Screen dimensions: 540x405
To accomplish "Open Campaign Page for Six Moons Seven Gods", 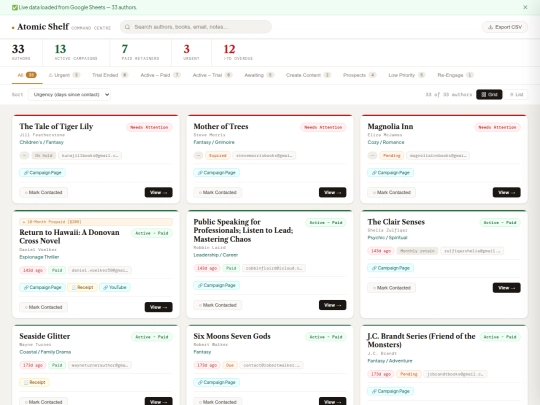I will pos(217,382).
